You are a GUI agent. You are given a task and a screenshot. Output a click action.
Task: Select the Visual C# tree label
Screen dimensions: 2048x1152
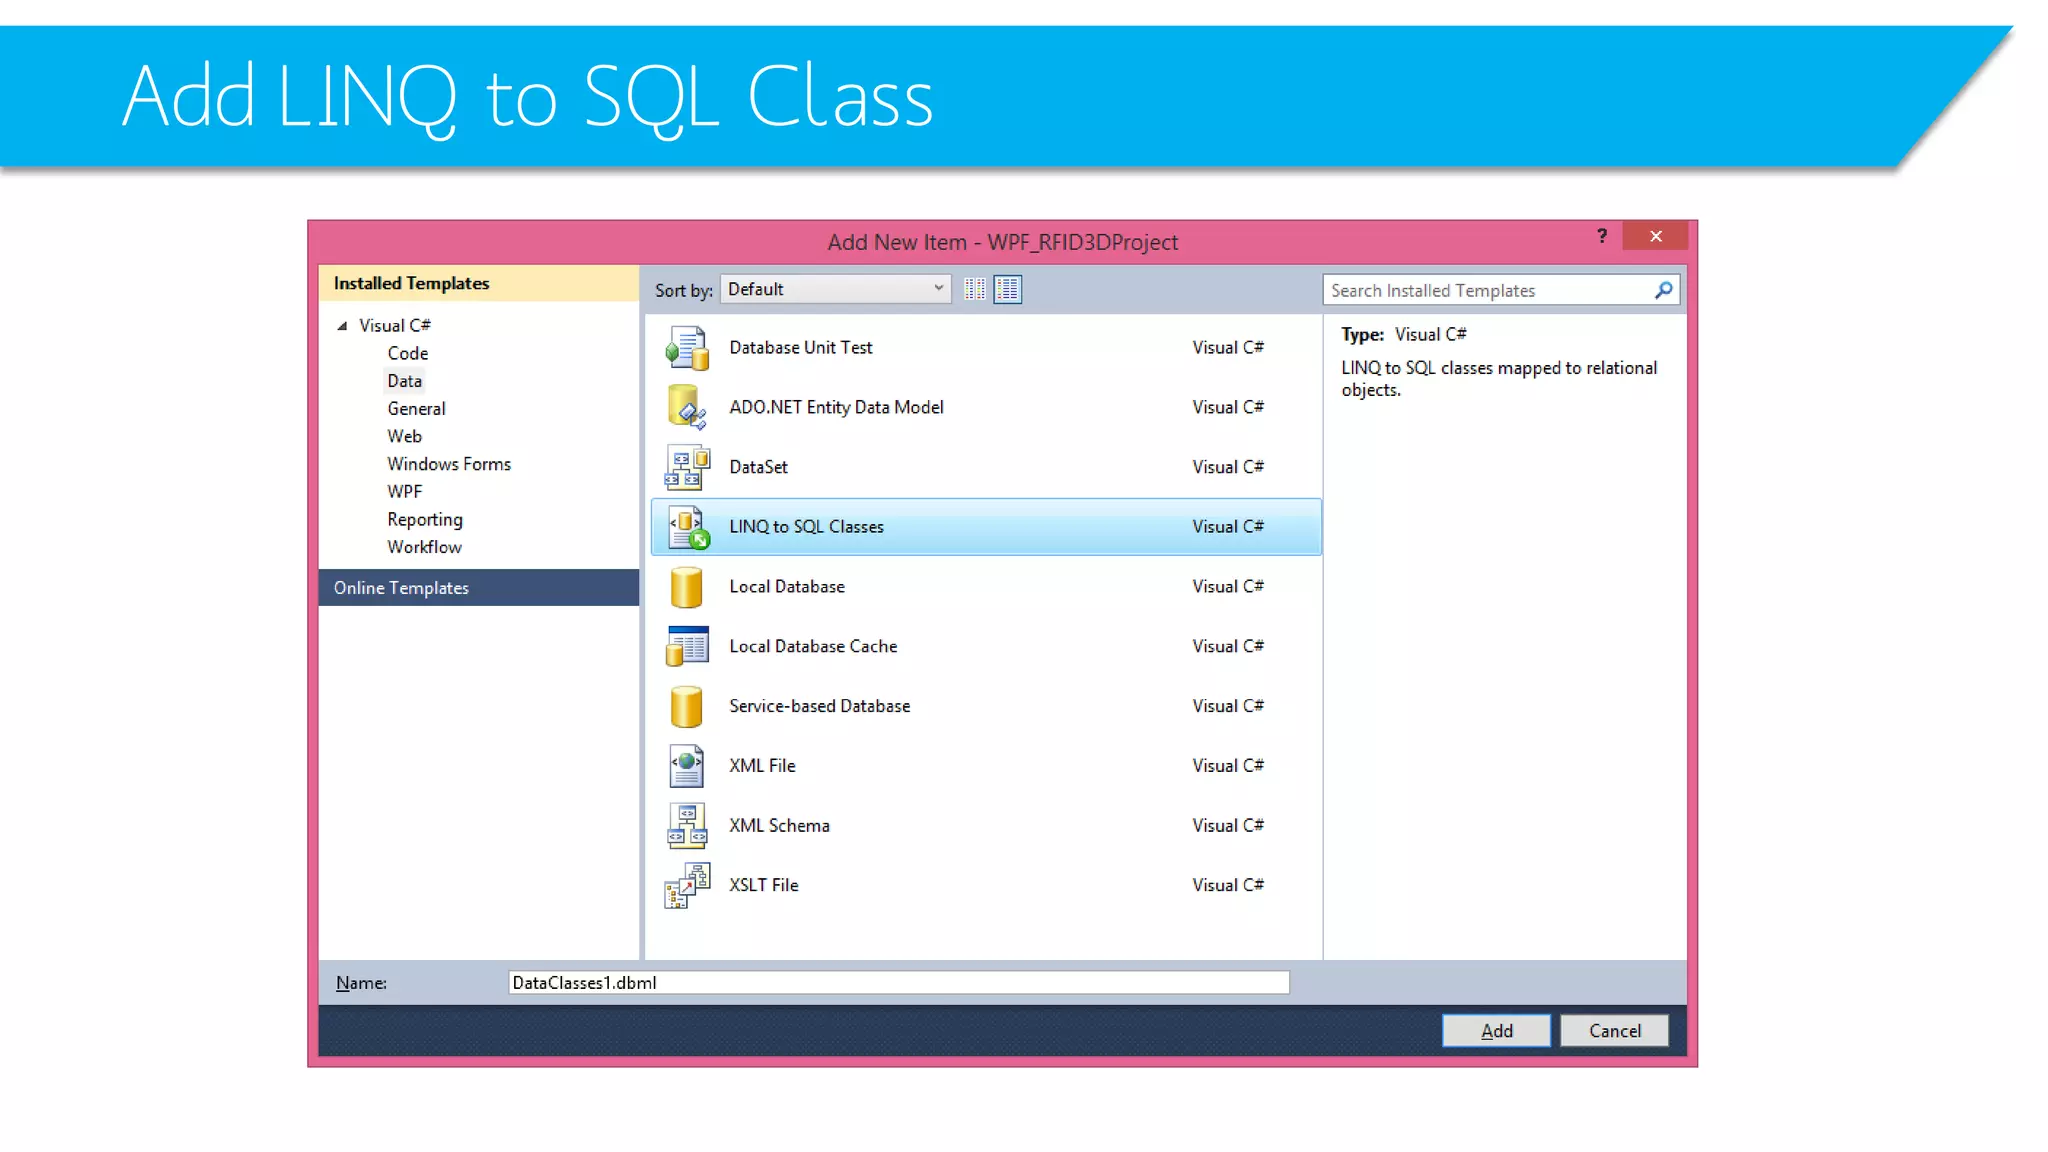pos(395,326)
